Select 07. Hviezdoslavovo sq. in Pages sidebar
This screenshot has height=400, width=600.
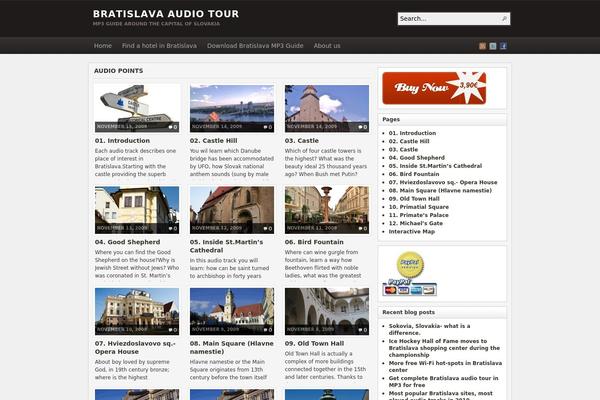pyautogui.click(x=443, y=182)
